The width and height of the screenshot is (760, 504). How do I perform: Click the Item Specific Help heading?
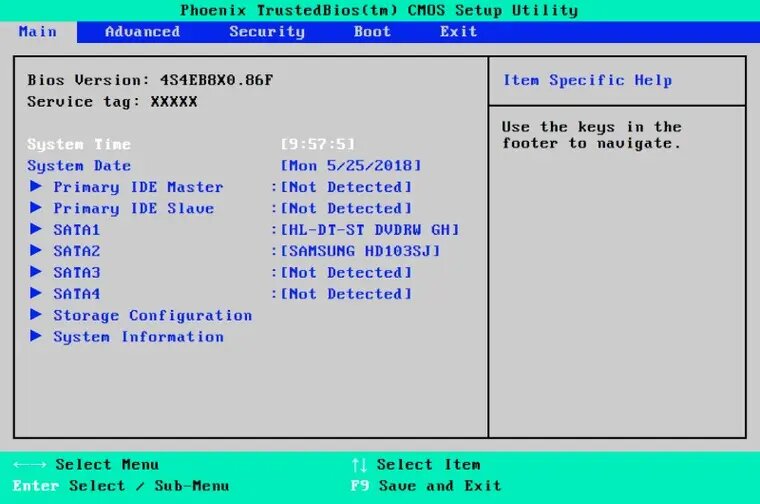(x=587, y=80)
